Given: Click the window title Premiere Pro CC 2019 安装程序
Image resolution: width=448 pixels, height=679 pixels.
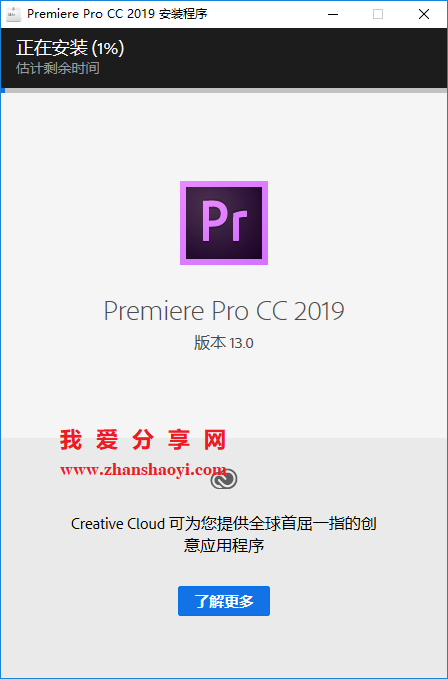Looking at the screenshot, I should coord(117,14).
